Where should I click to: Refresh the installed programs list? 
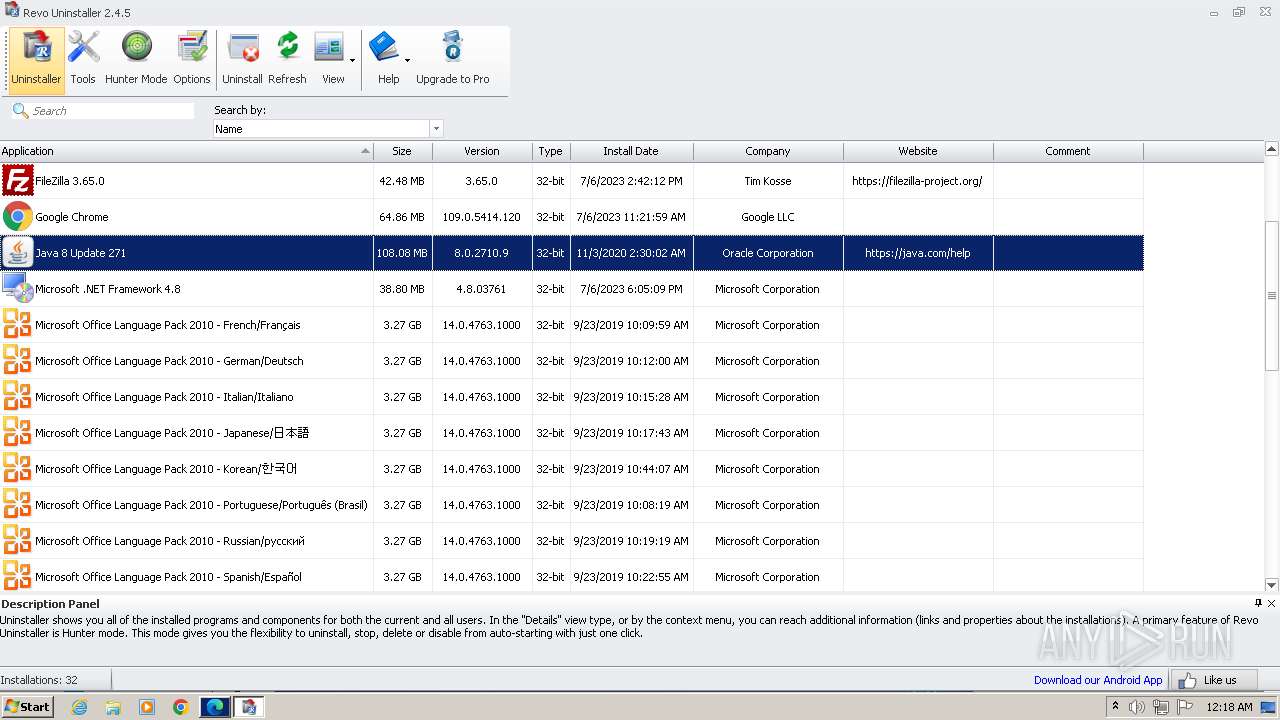[287, 59]
